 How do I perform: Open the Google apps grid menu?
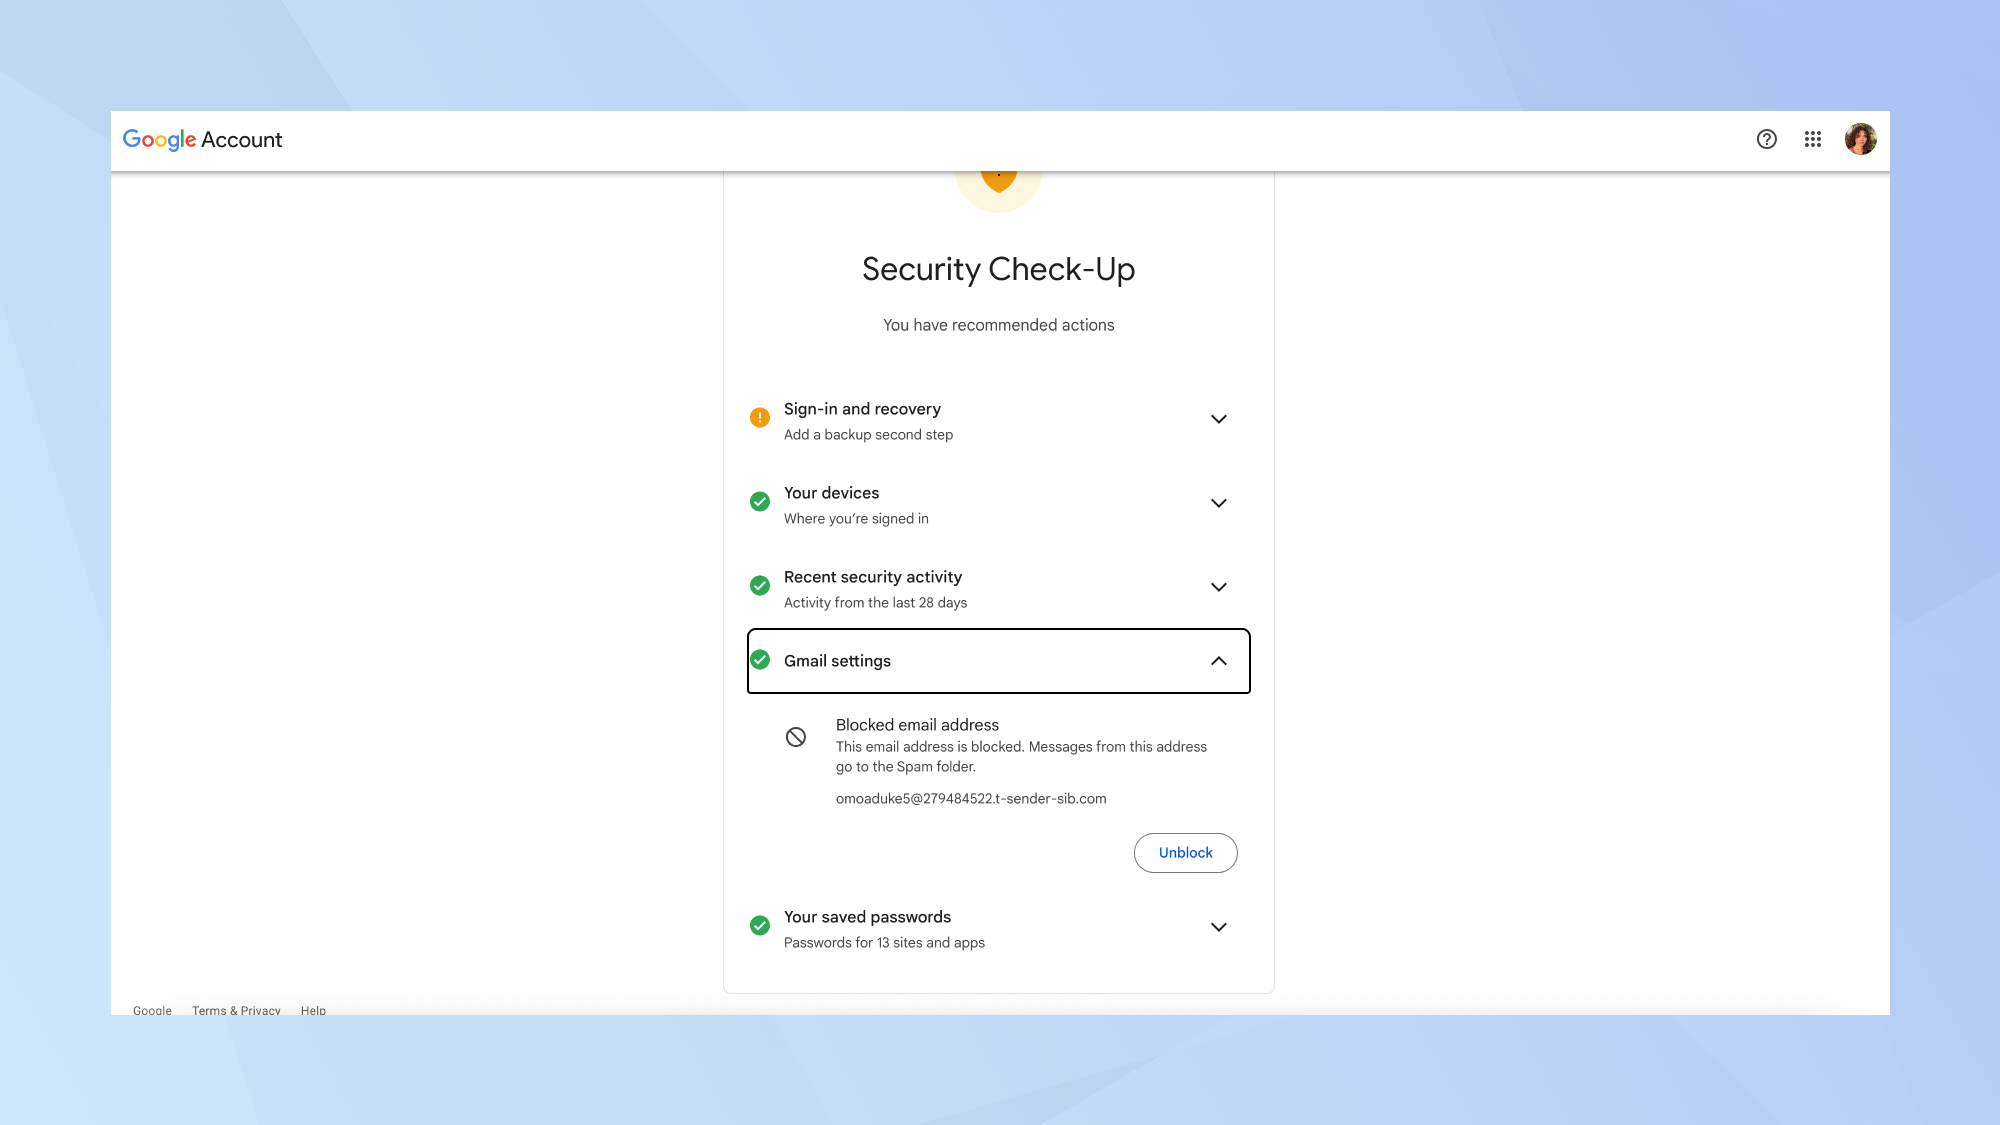tap(1813, 139)
